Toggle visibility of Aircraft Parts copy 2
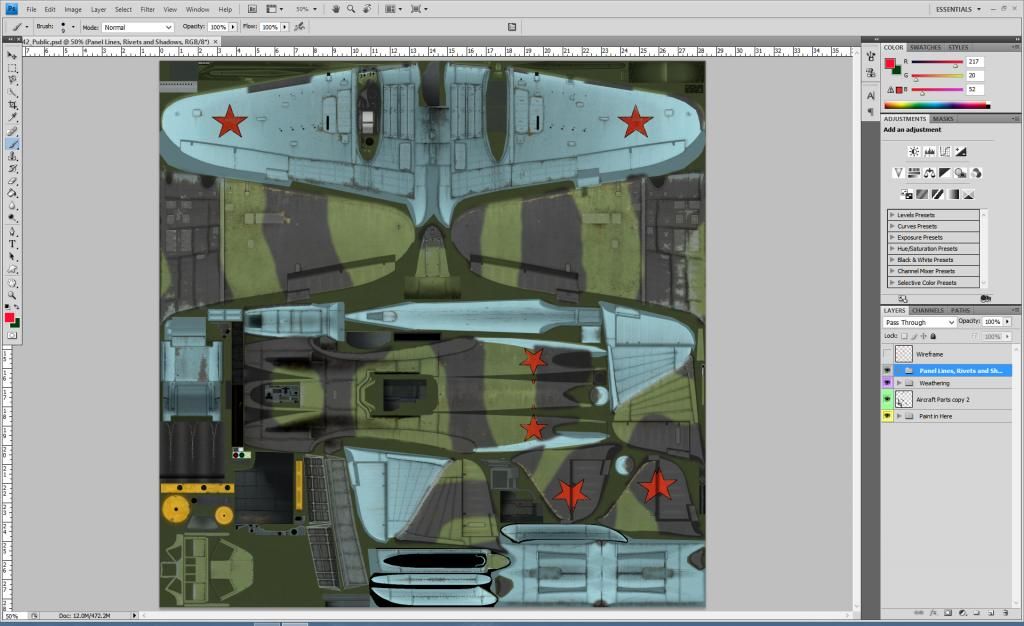This screenshot has width=1024, height=626. (x=887, y=399)
